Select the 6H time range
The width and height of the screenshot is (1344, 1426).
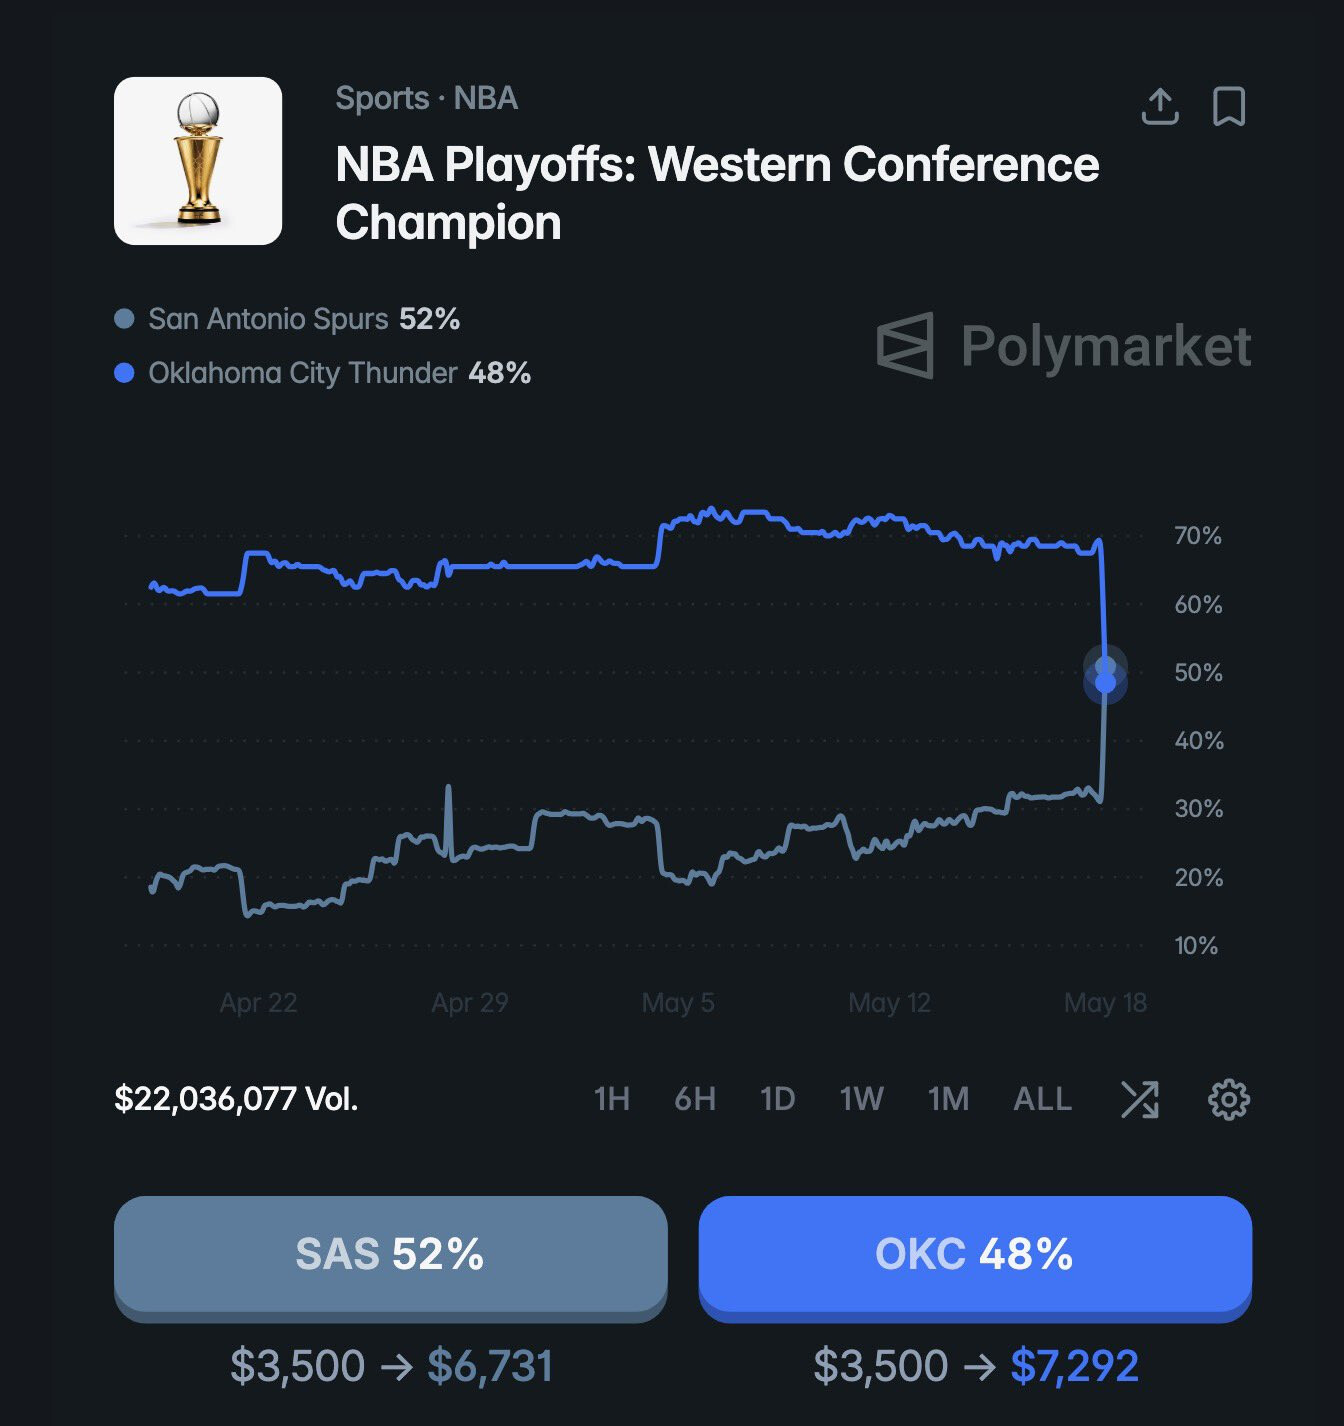click(695, 1099)
